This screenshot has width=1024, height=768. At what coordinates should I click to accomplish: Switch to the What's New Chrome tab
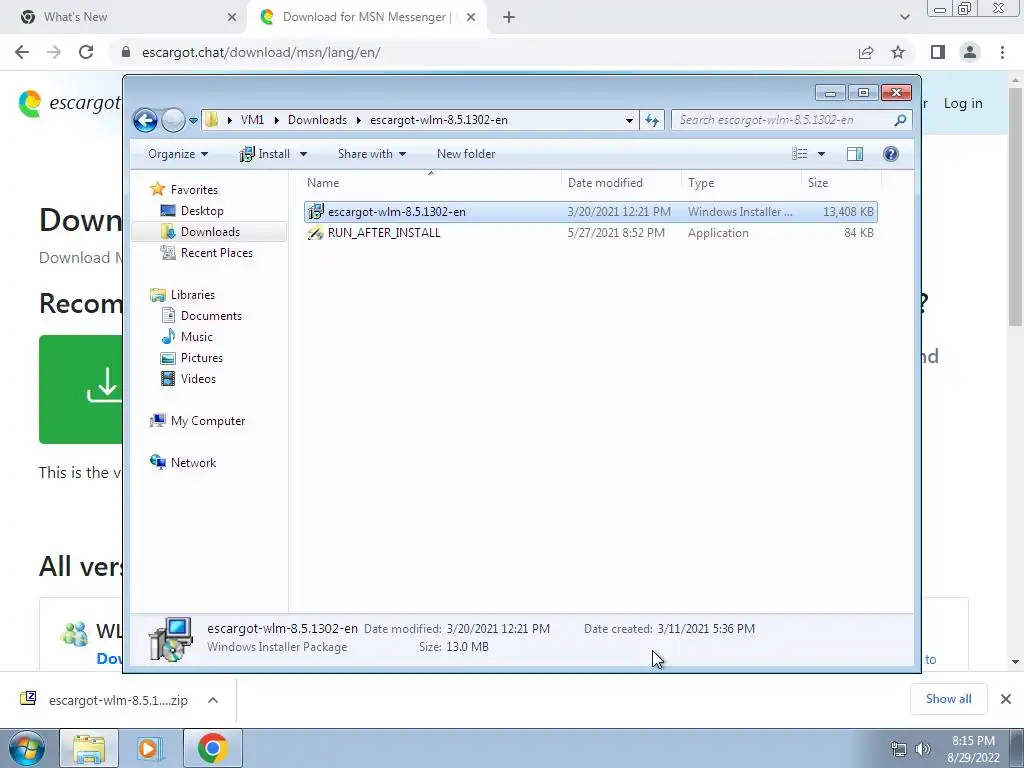pyautogui.click(x=123, y=17)
